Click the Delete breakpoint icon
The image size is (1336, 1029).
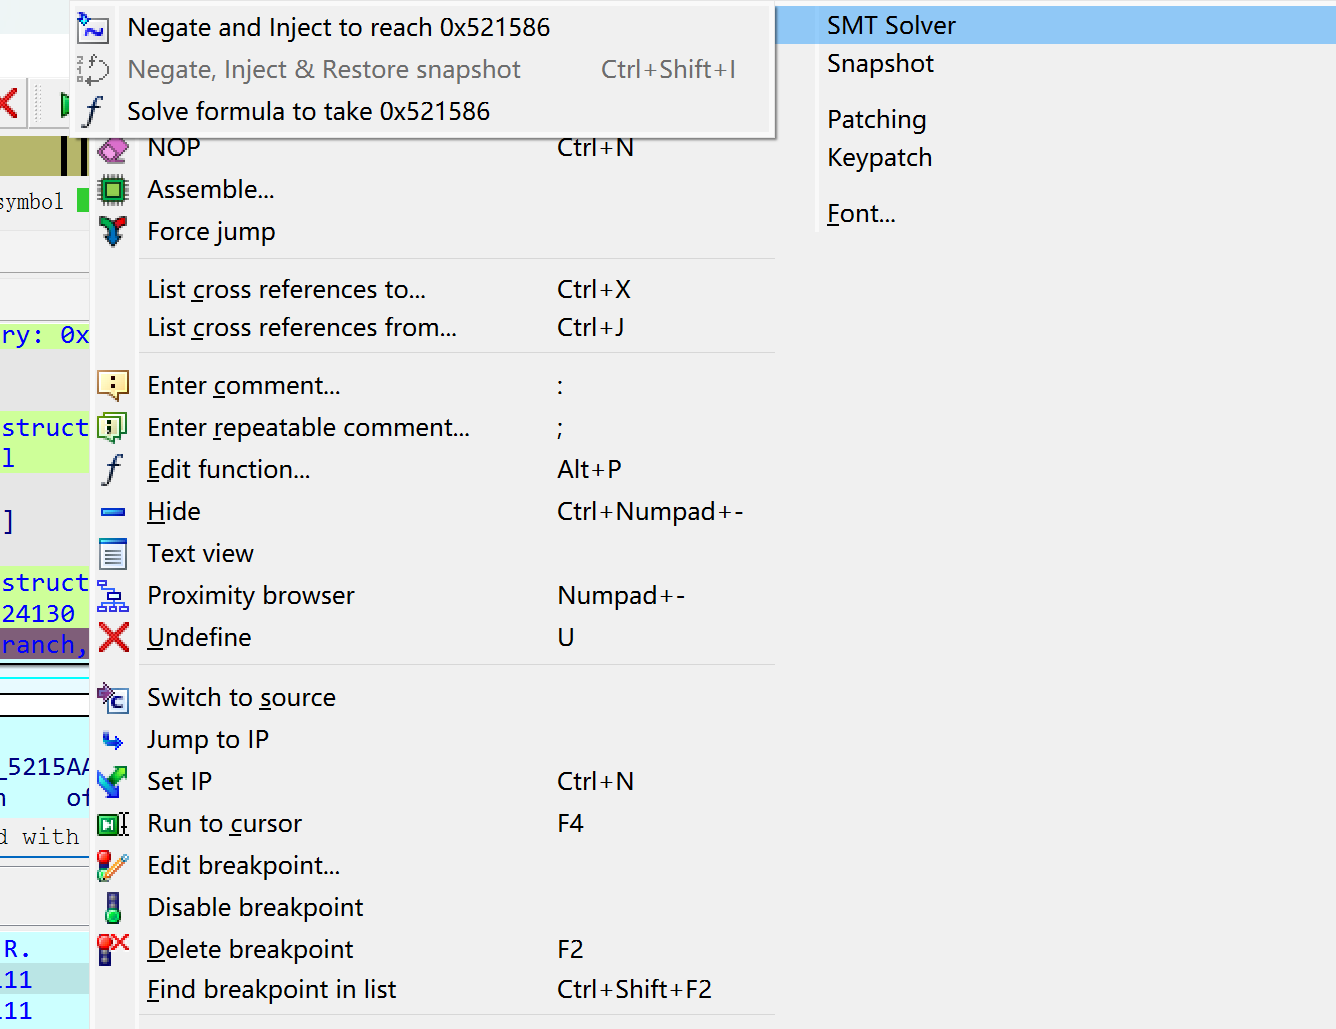pos(113,948)
